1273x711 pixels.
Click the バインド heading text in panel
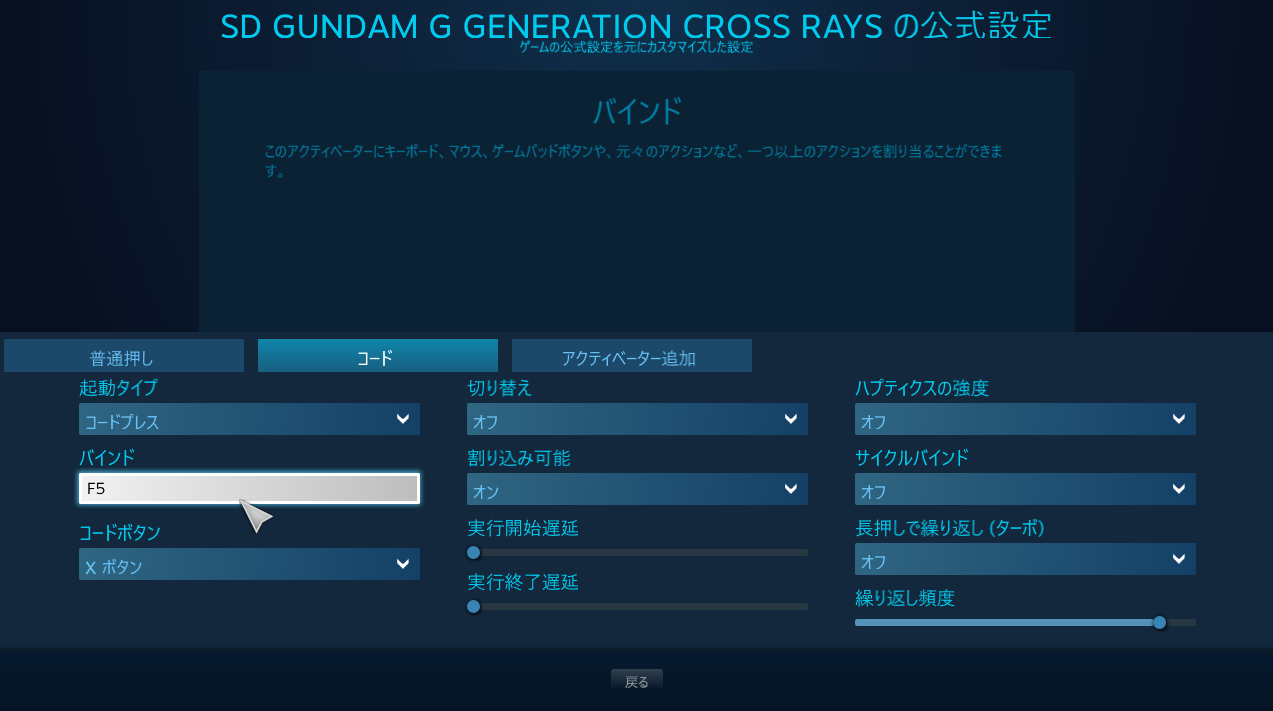637,111
